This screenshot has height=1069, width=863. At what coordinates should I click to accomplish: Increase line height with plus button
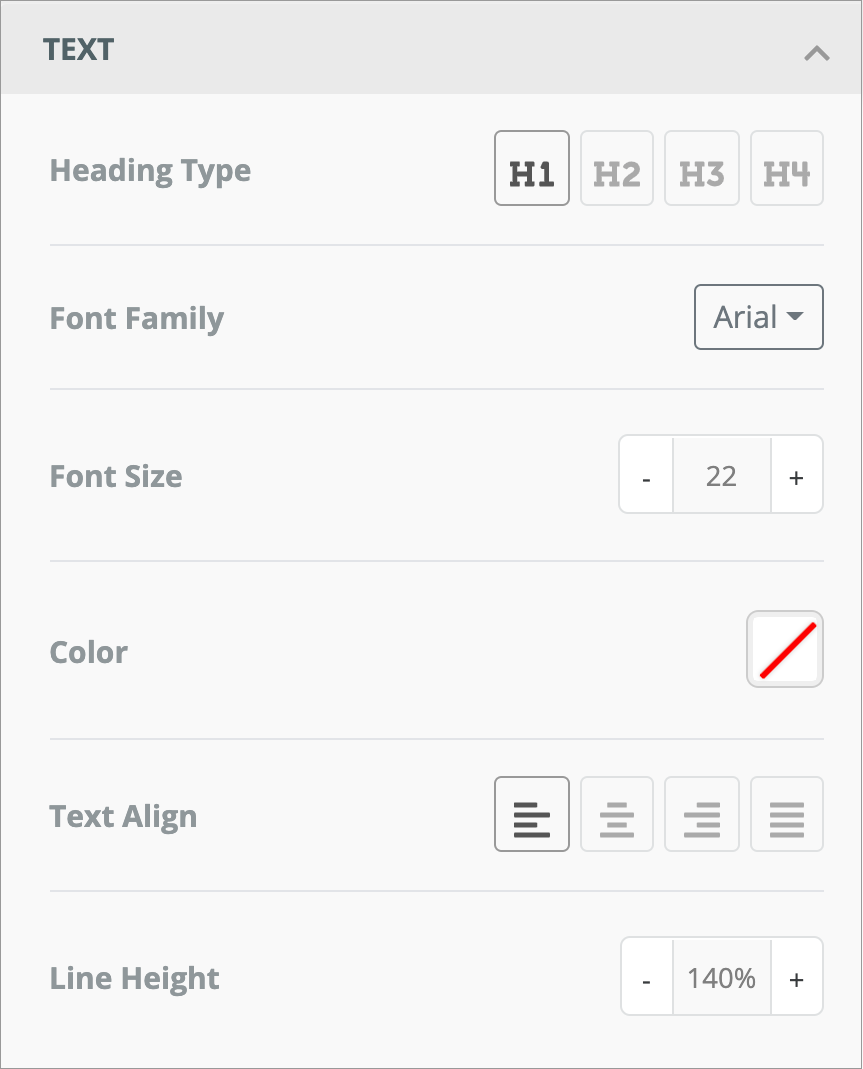(x=796, y=977)
